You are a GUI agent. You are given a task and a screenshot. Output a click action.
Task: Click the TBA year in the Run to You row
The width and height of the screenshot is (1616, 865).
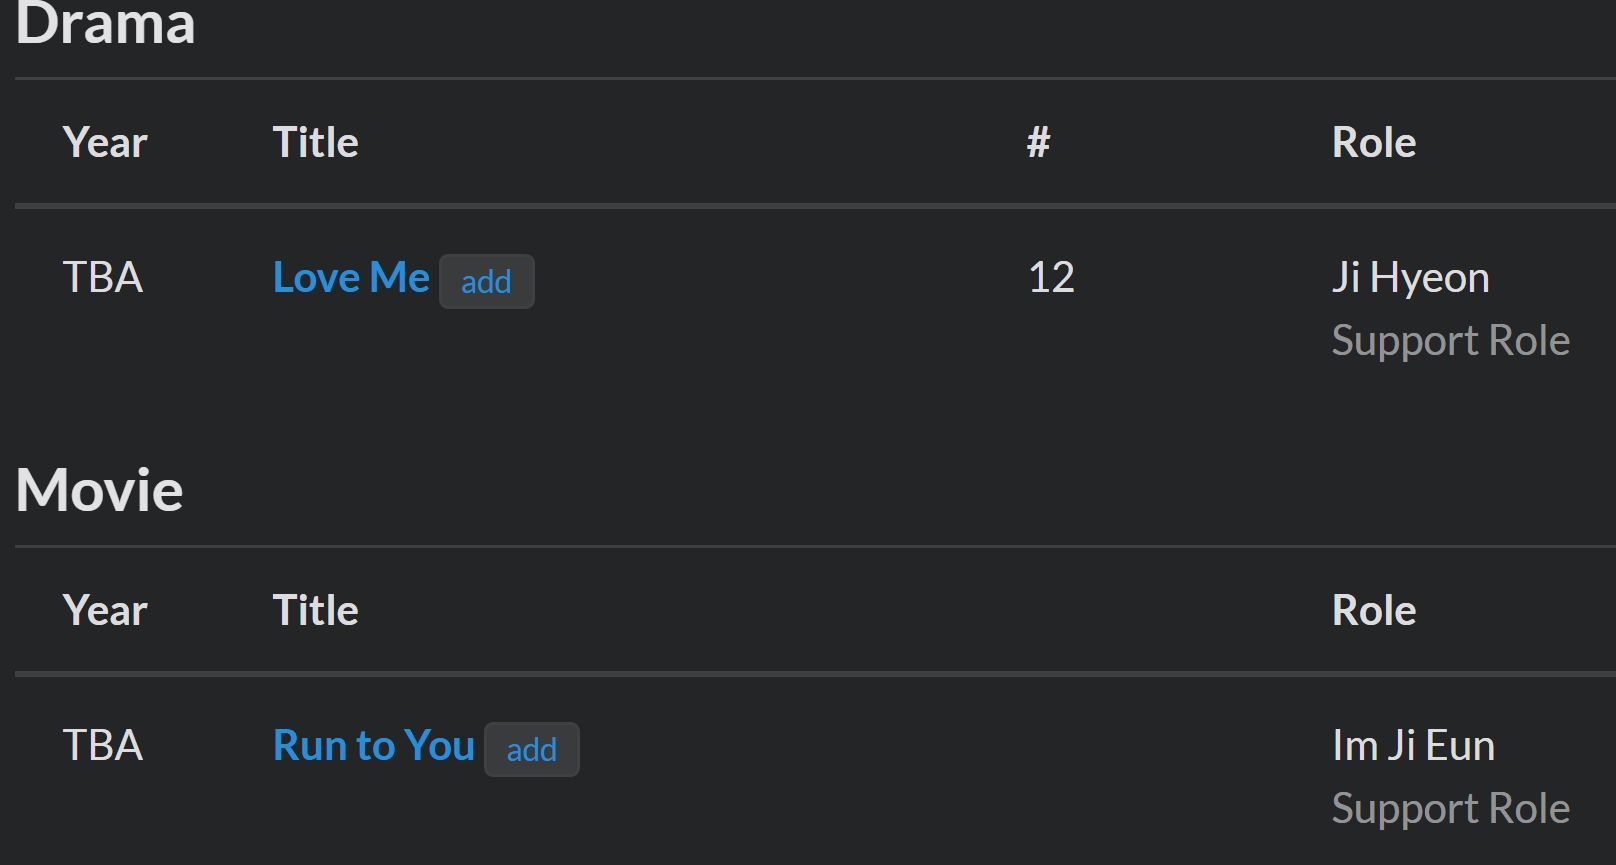(x=103, y=745)
